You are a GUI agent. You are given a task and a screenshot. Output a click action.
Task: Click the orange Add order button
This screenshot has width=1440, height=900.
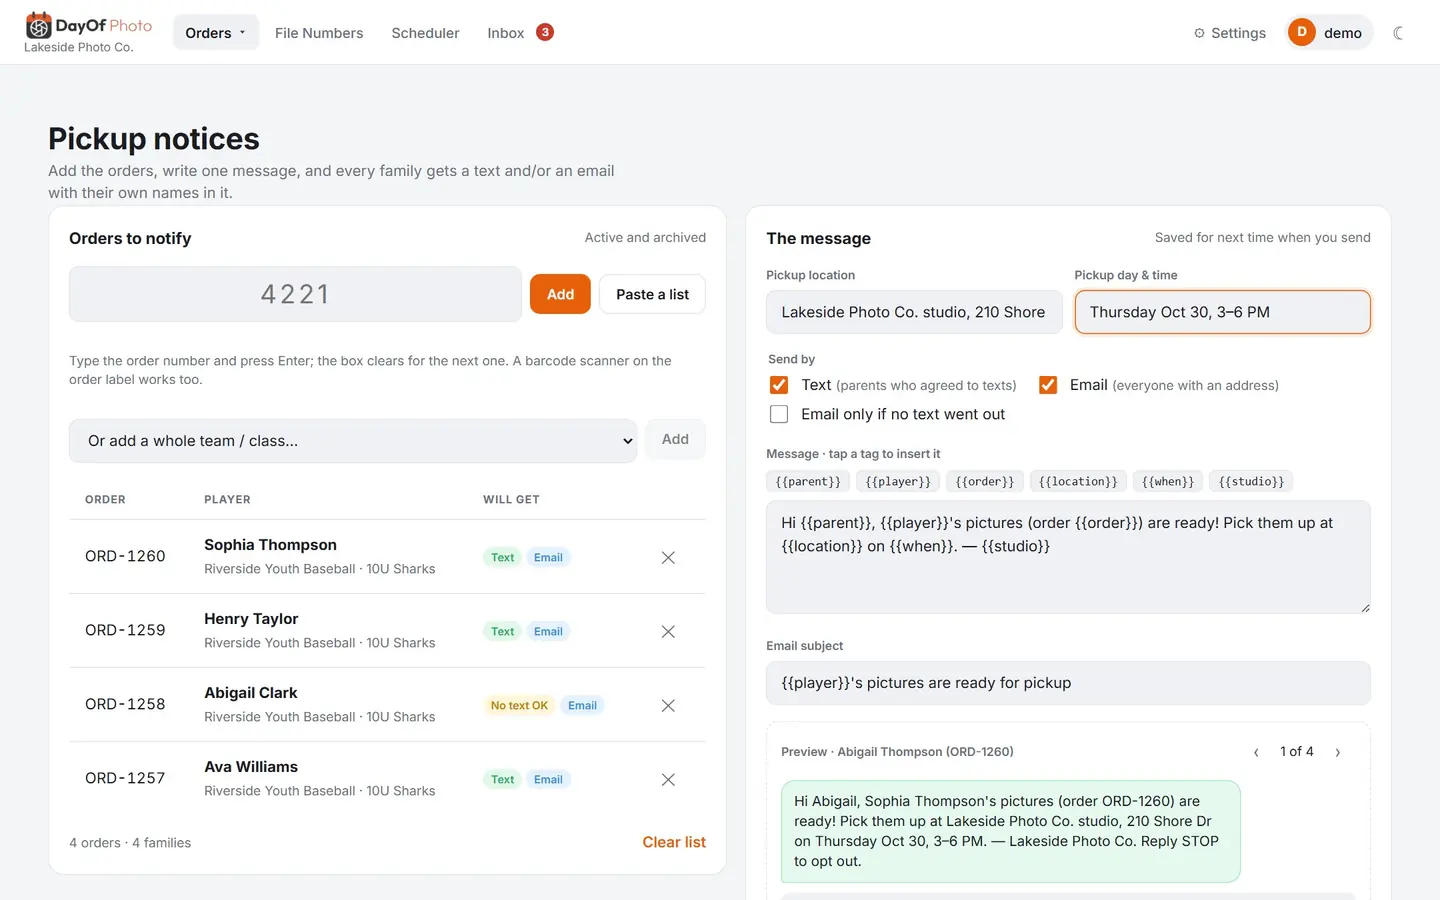(x=560, y=294)
